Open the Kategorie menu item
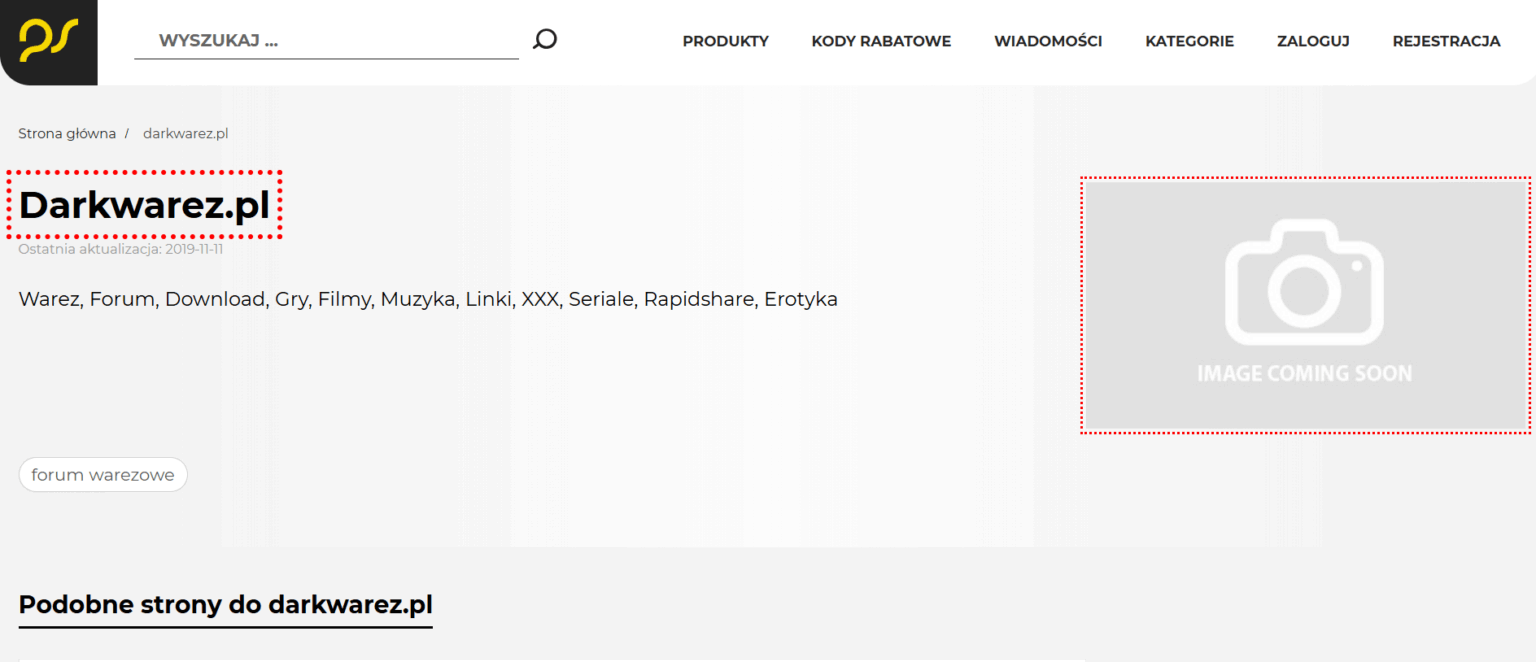This screenshot has width=1536, height=662. (1189, 41)
